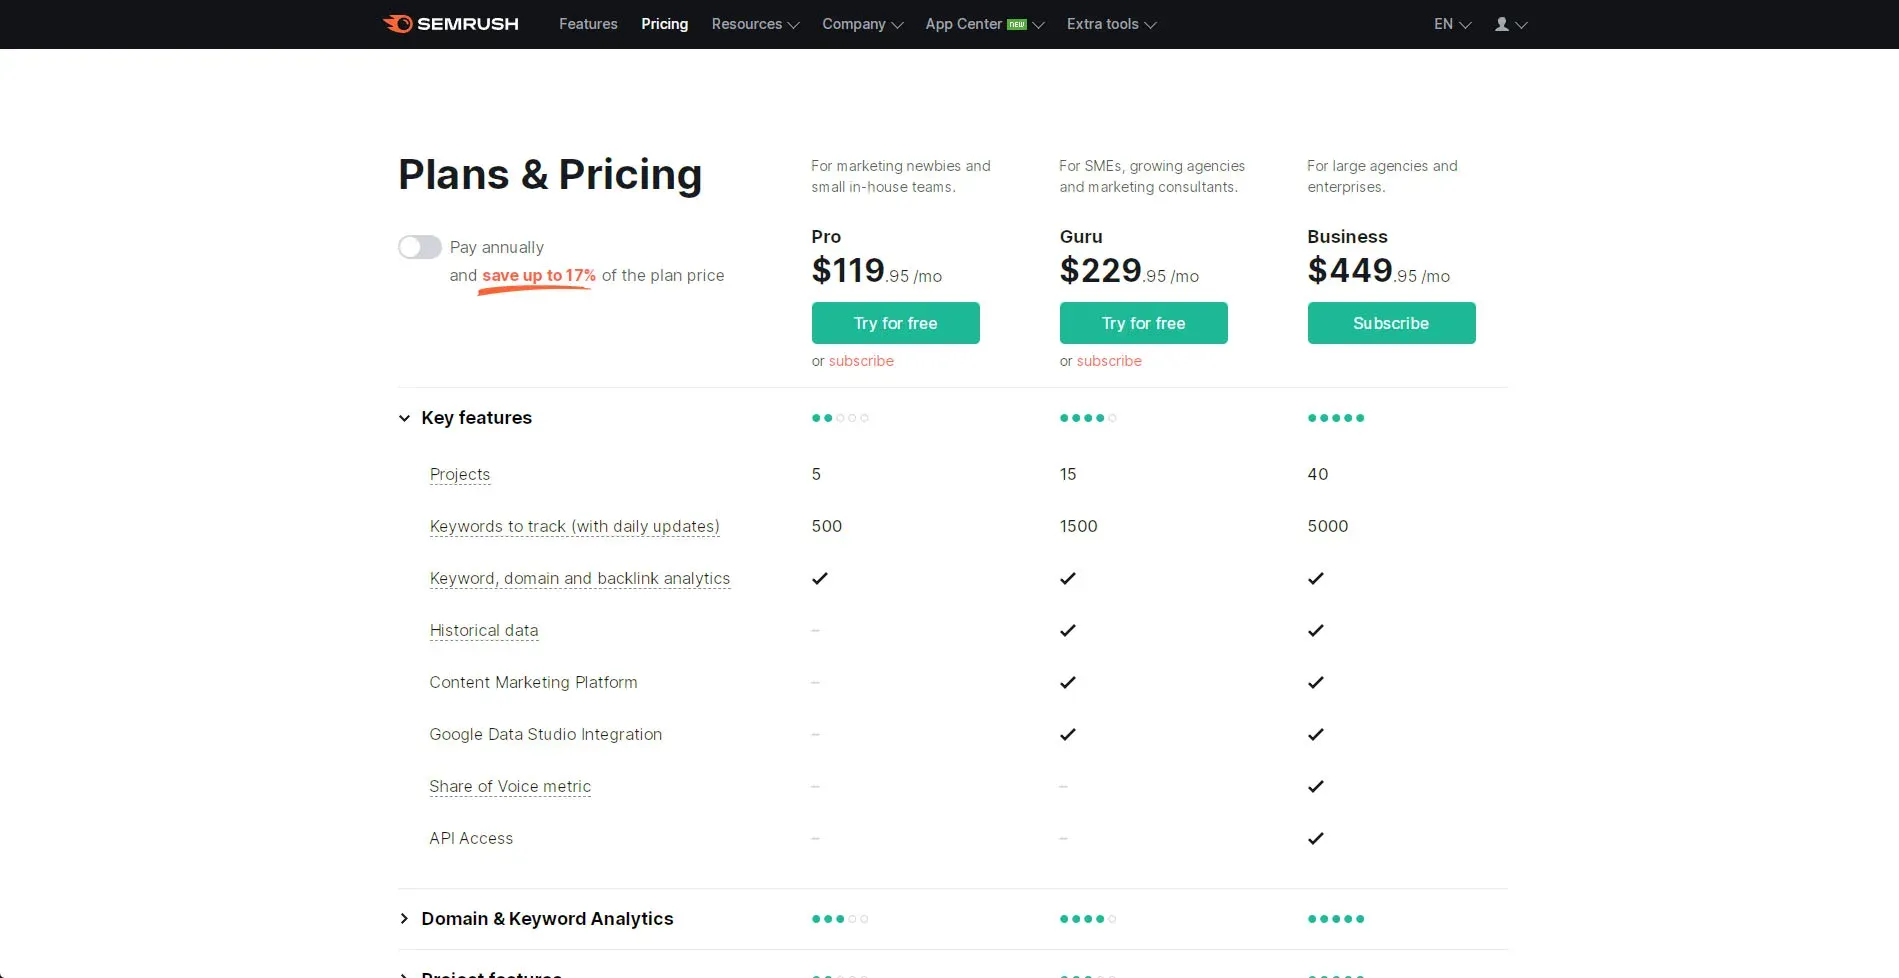Click Business checkmark for Keyword, domain and backlink analytics
Screen dimensions: 1899x978
[1316, 578]
